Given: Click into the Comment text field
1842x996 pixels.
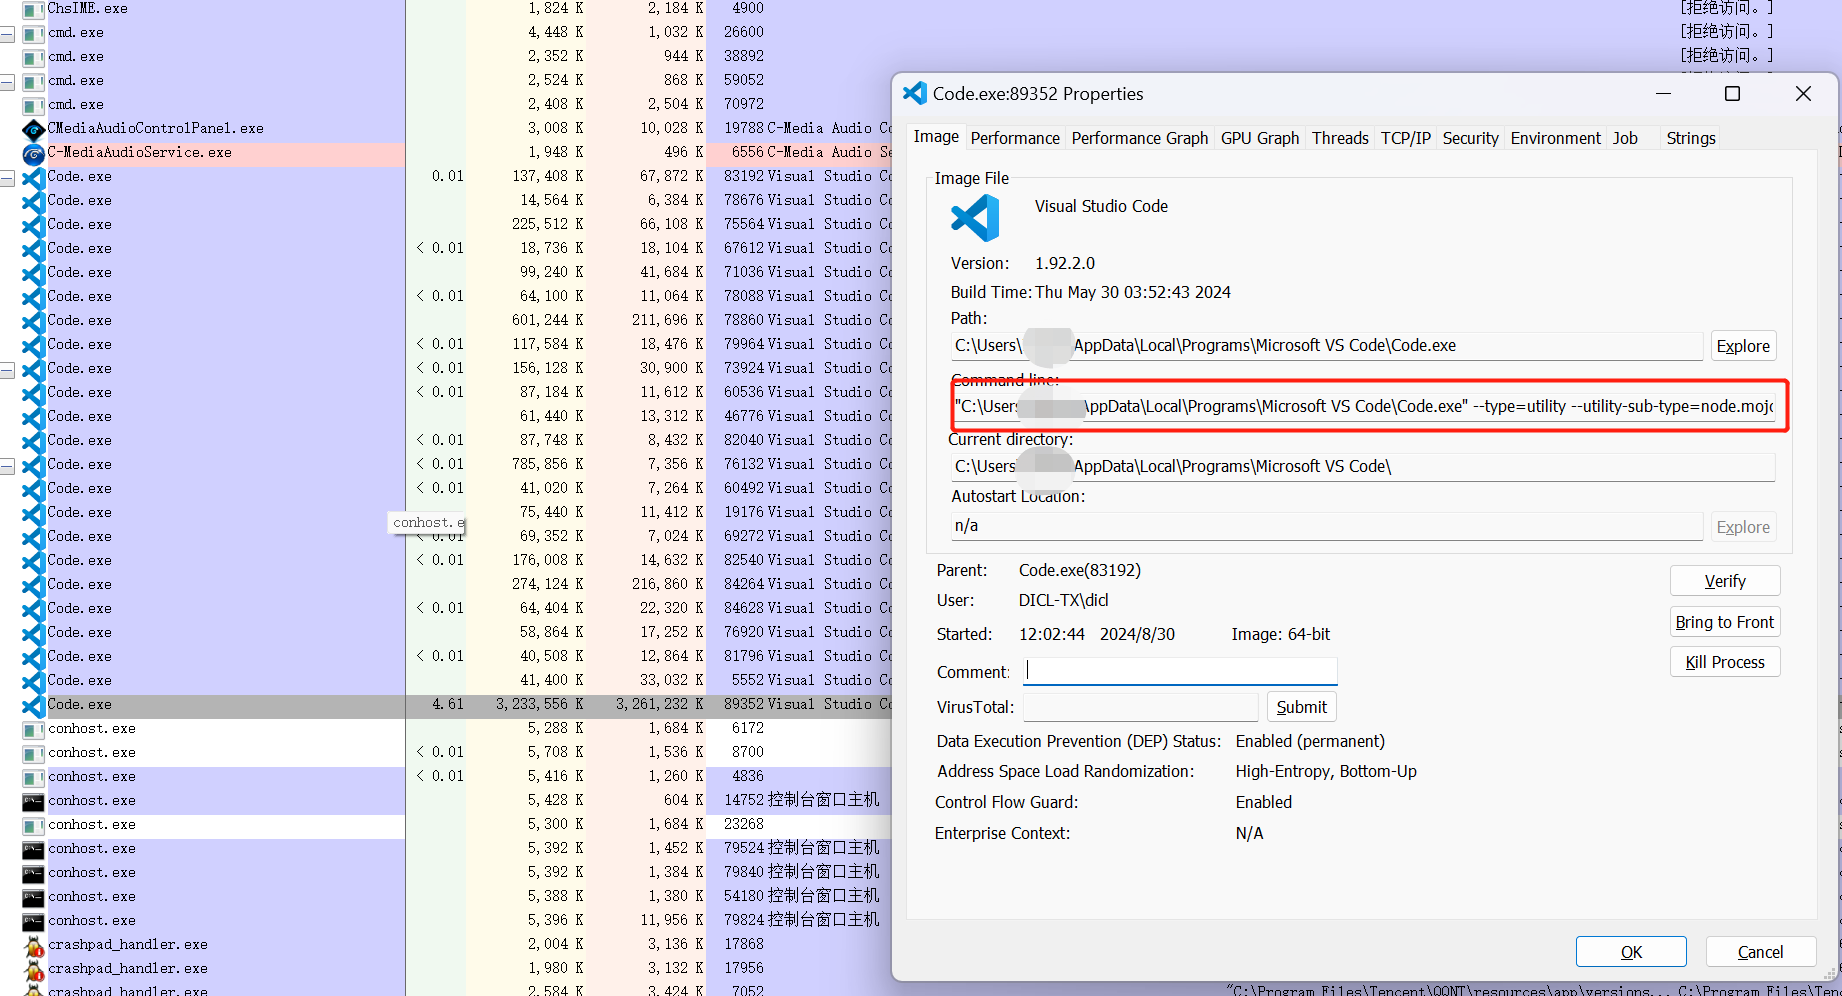Looking at the screenshot, I should 1180,671.
